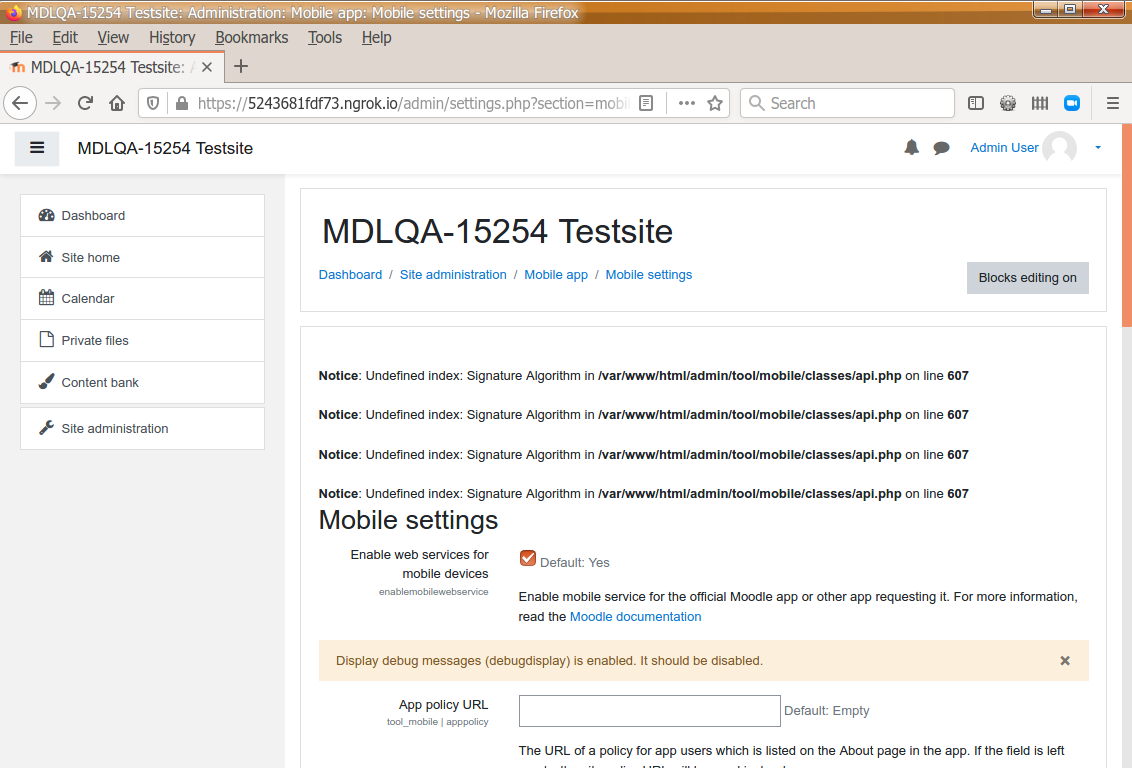
Task: Expand the user menu dropdown arrow
Action: click(1097, 148)
